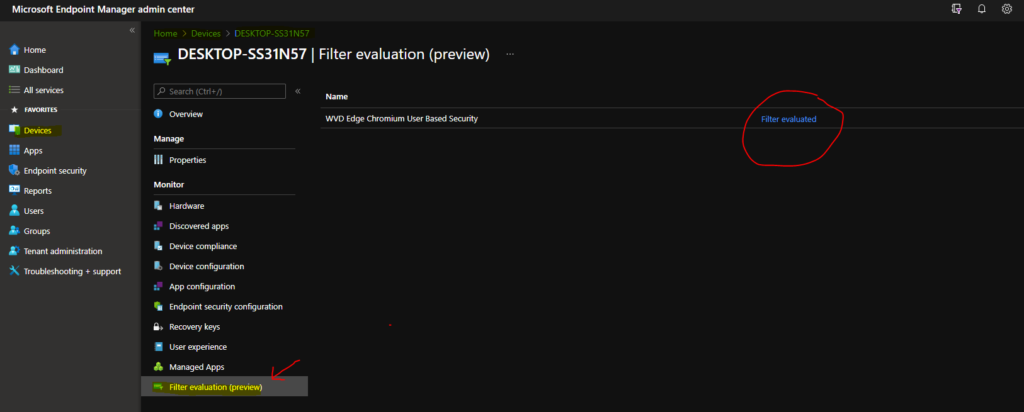
Task: Open the ellipsis menu beside the page title
Action: pos(510,54)
